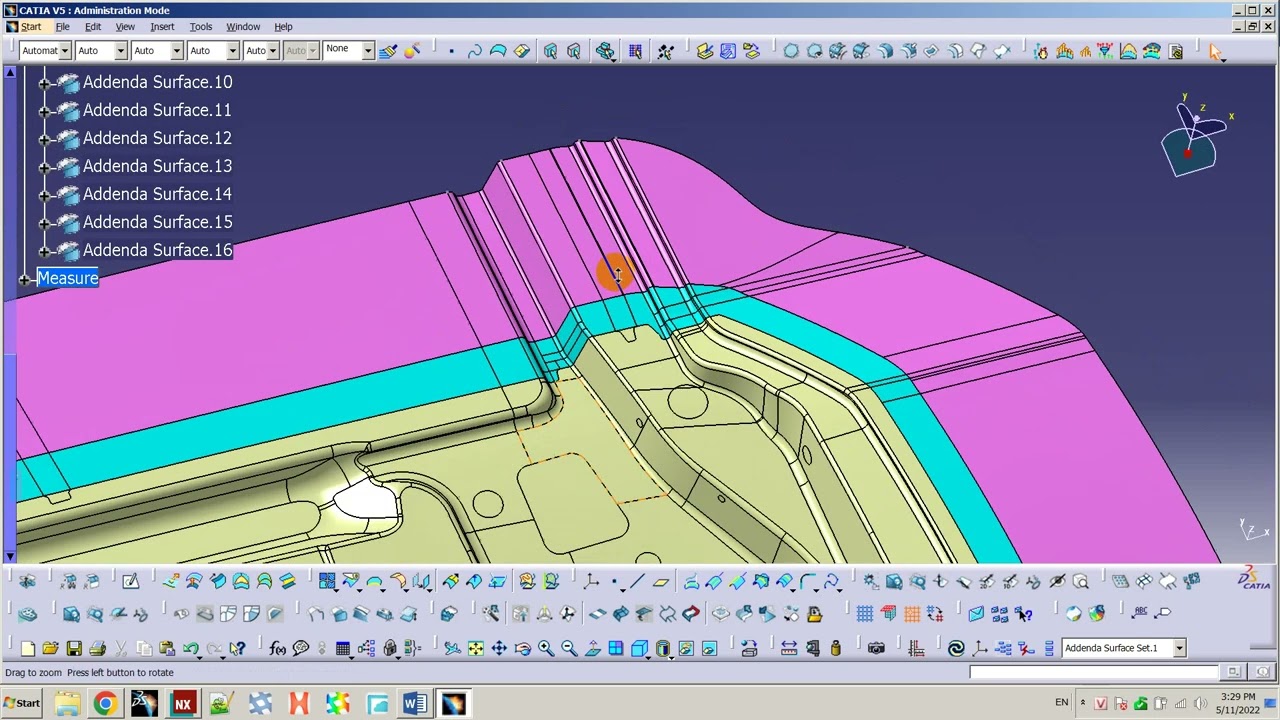This screenshot has height=720, width=1280.
Task: Click the Windows Start button
Action: pyautogui.click(x=20, y=703)
